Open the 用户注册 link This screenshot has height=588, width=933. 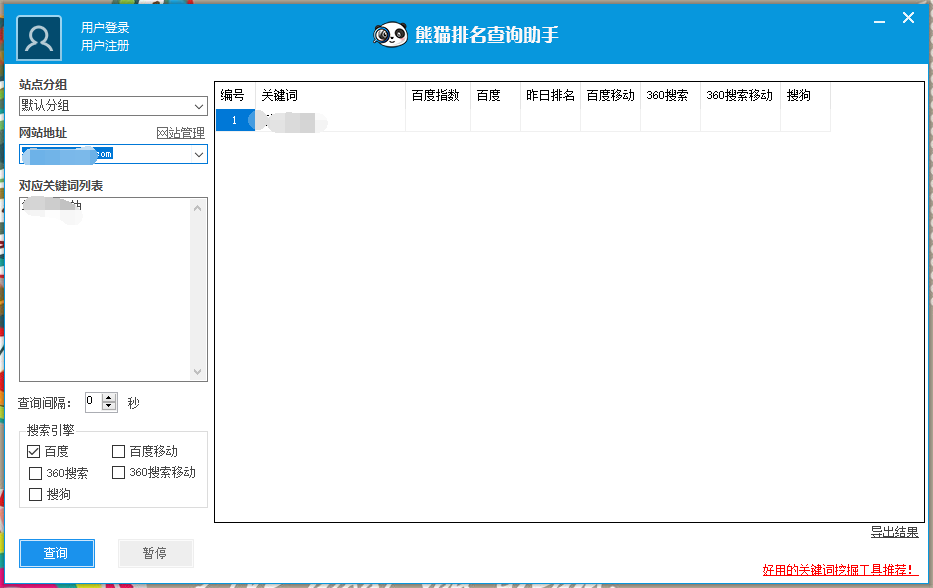[105, 45]
